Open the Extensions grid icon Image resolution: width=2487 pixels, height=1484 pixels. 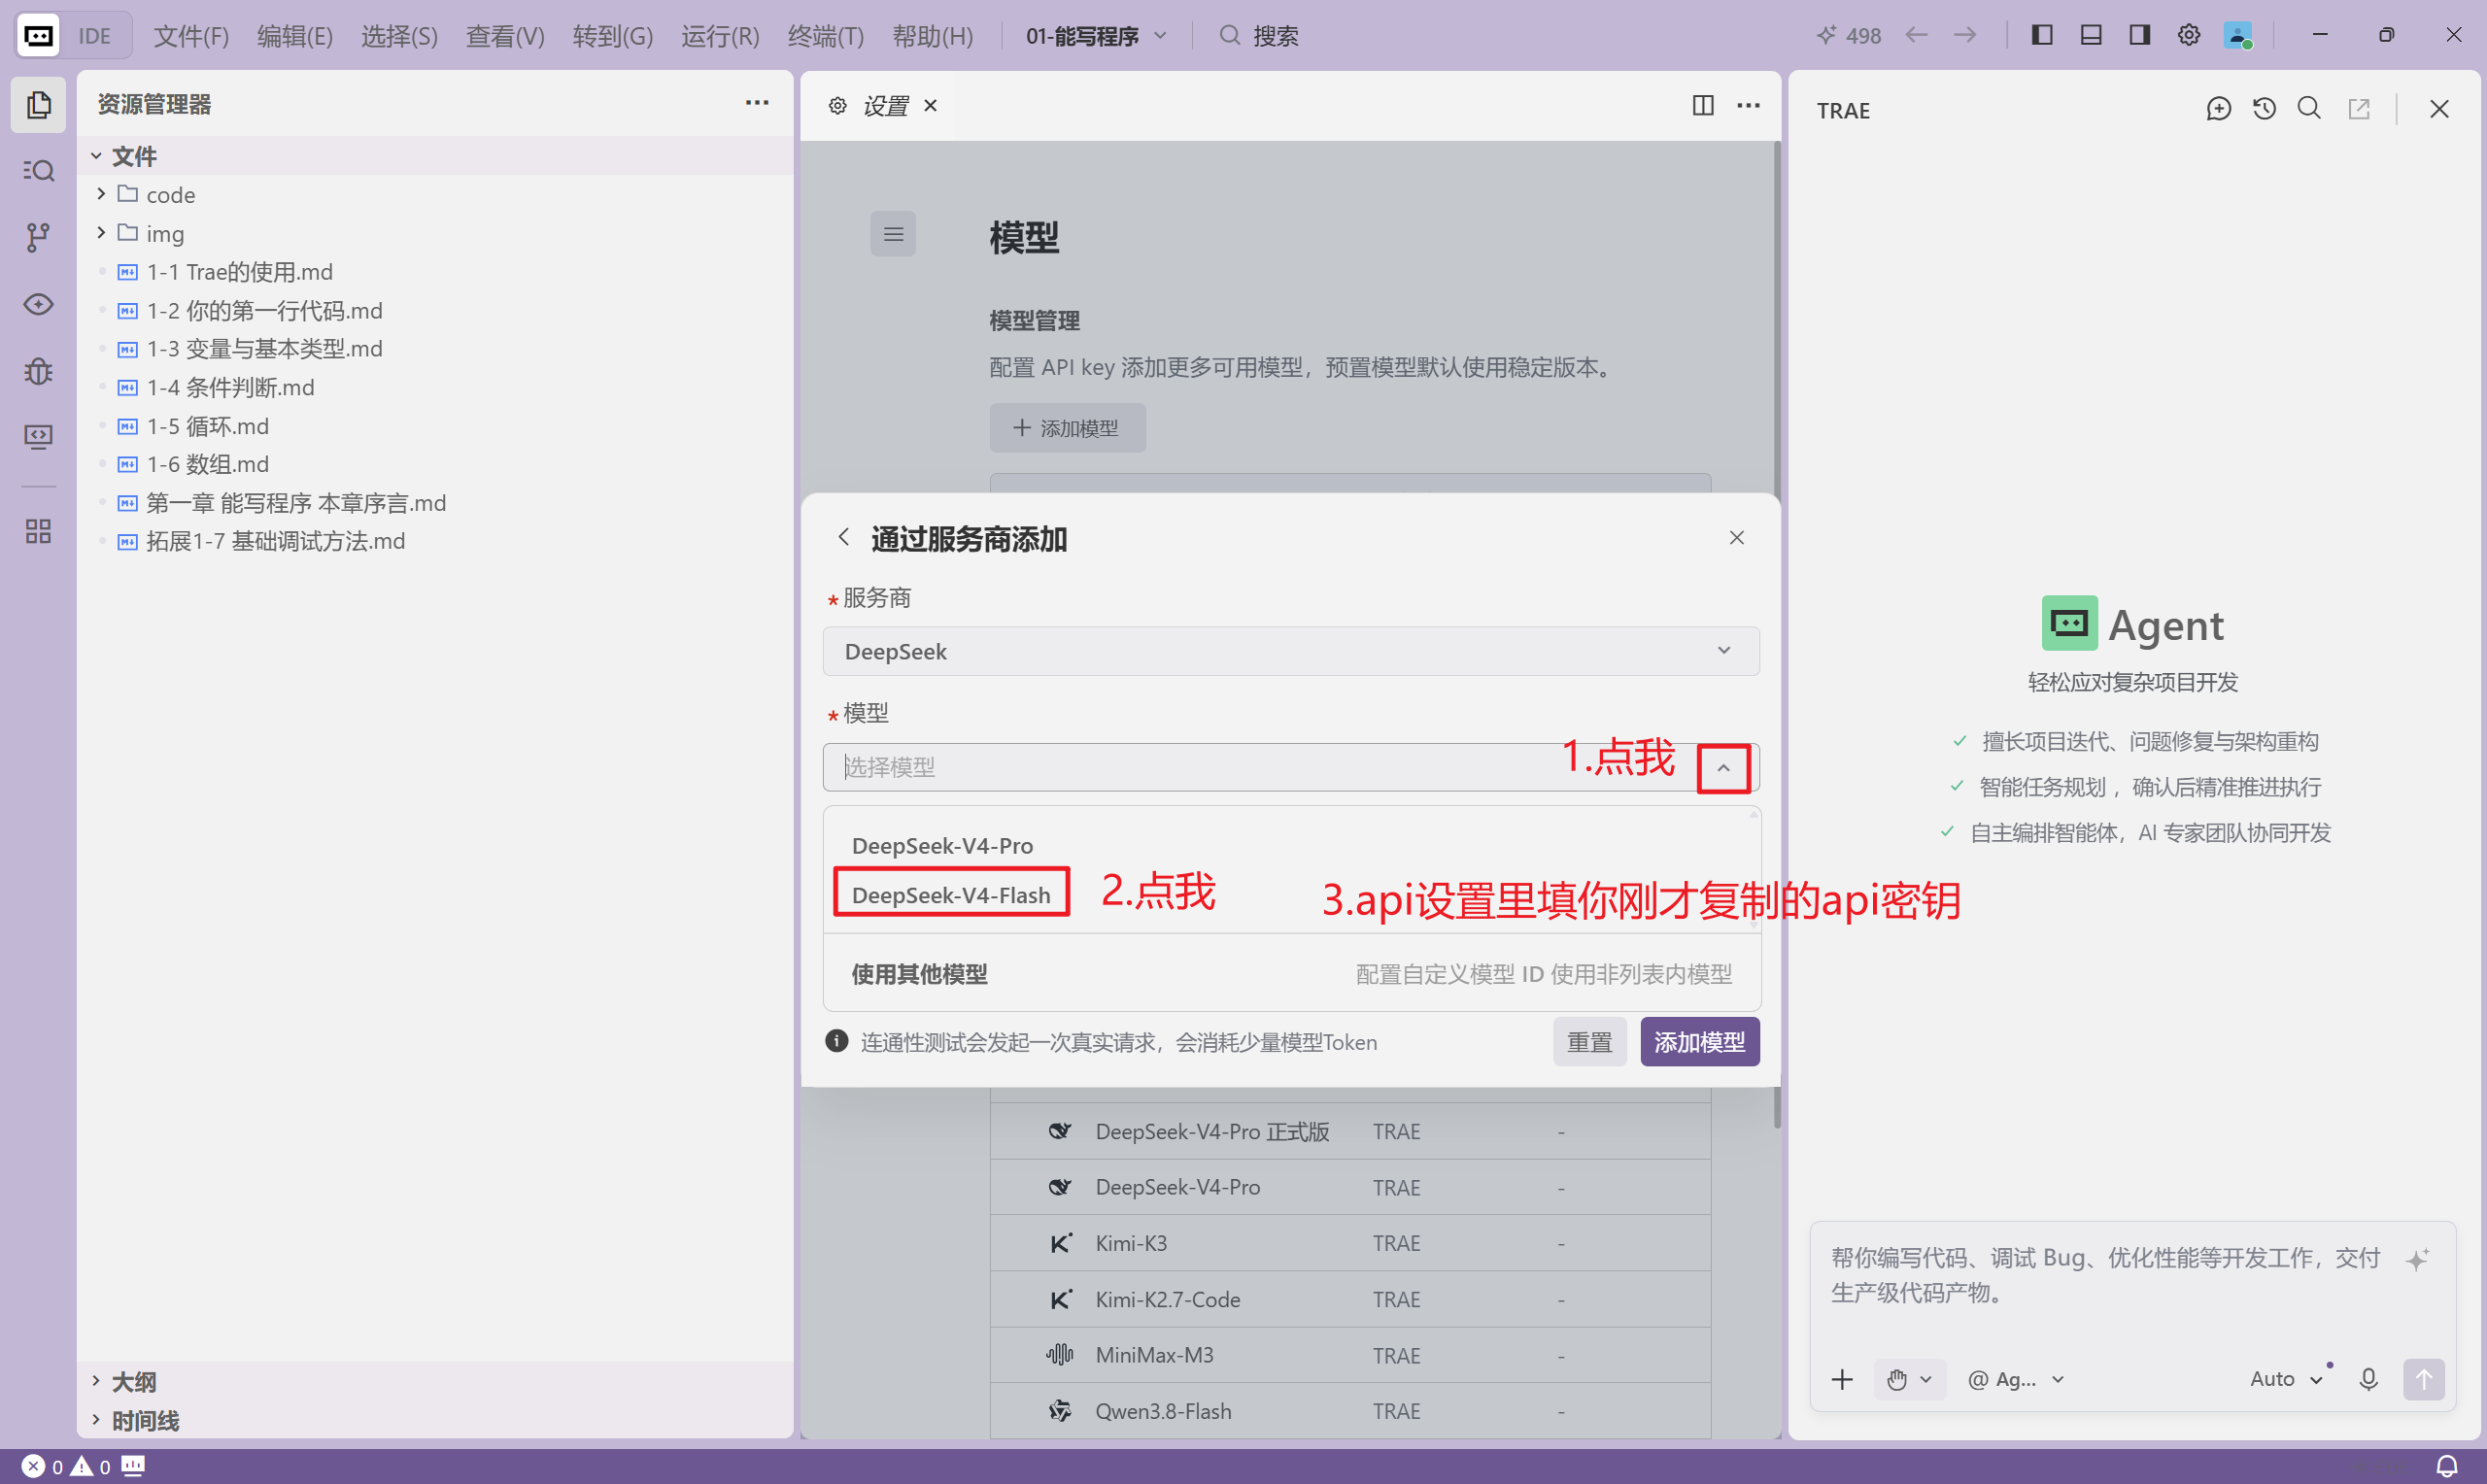pos(38,531)
